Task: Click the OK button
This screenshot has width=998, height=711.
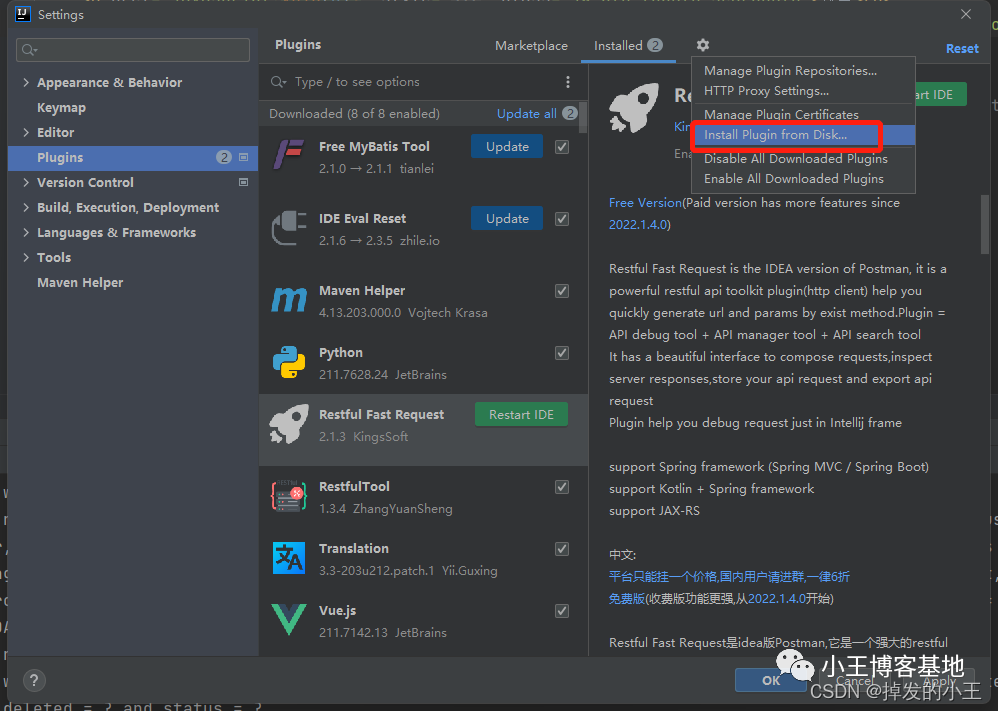Action: pyautogui.click(x=771, y=680)
